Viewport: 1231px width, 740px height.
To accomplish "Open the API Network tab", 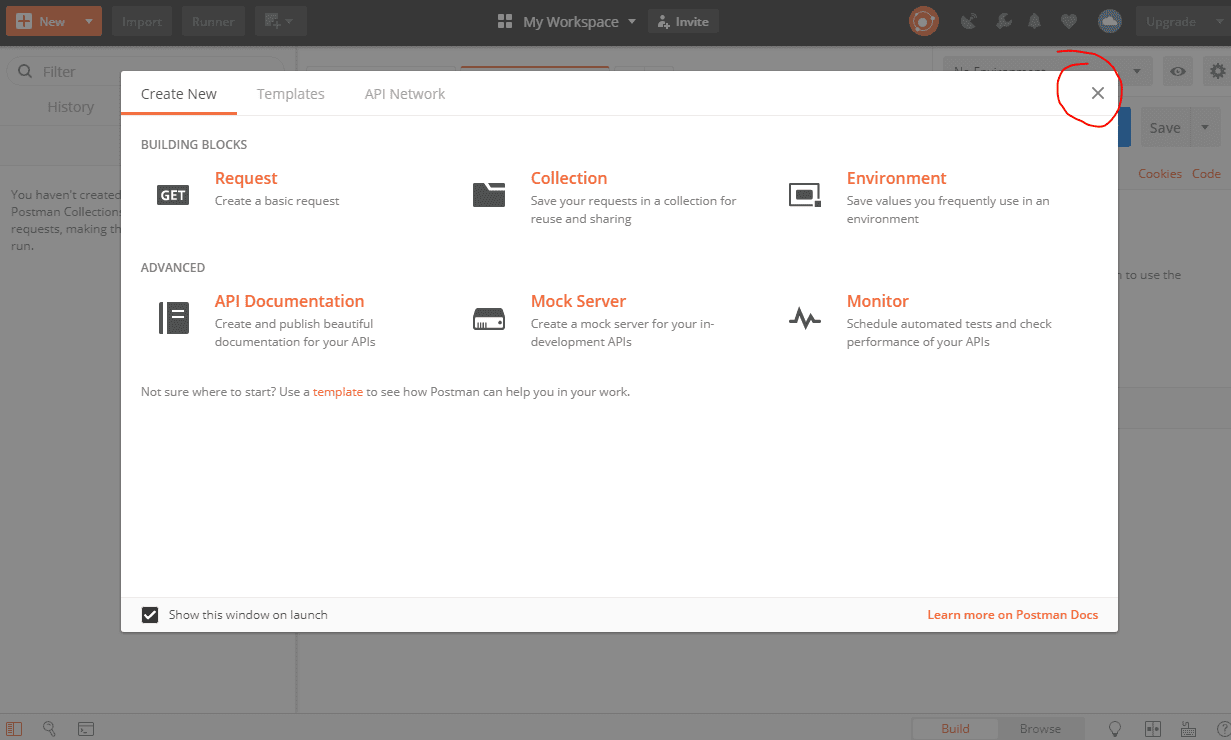I will pos(405,94).
